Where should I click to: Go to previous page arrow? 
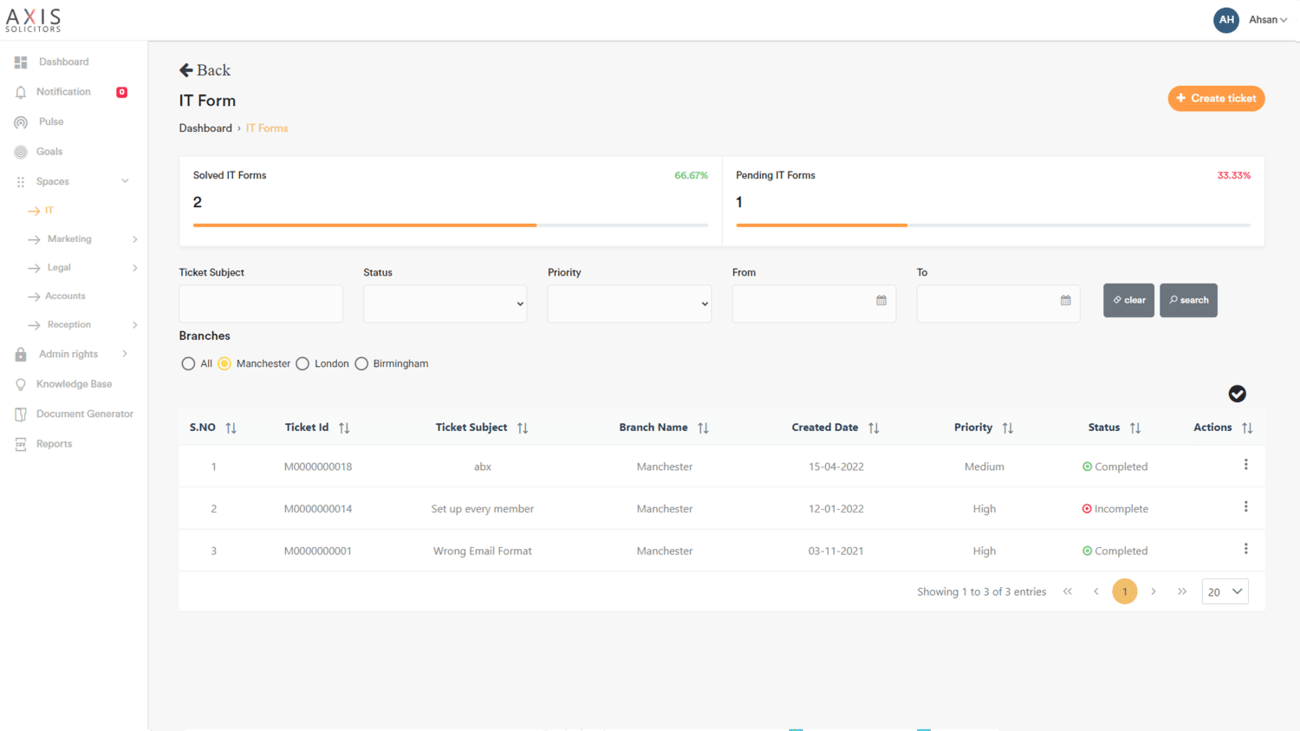point(1096,592)
